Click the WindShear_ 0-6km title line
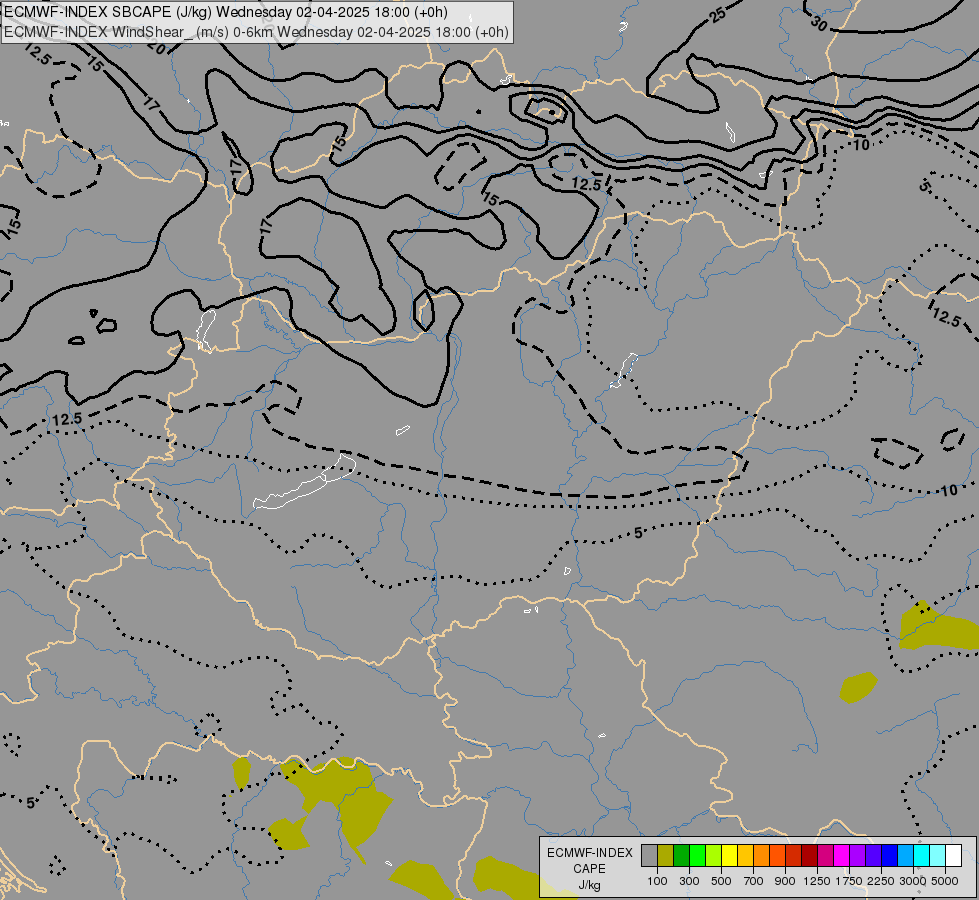The image size is (979, 900). [257, 32]
